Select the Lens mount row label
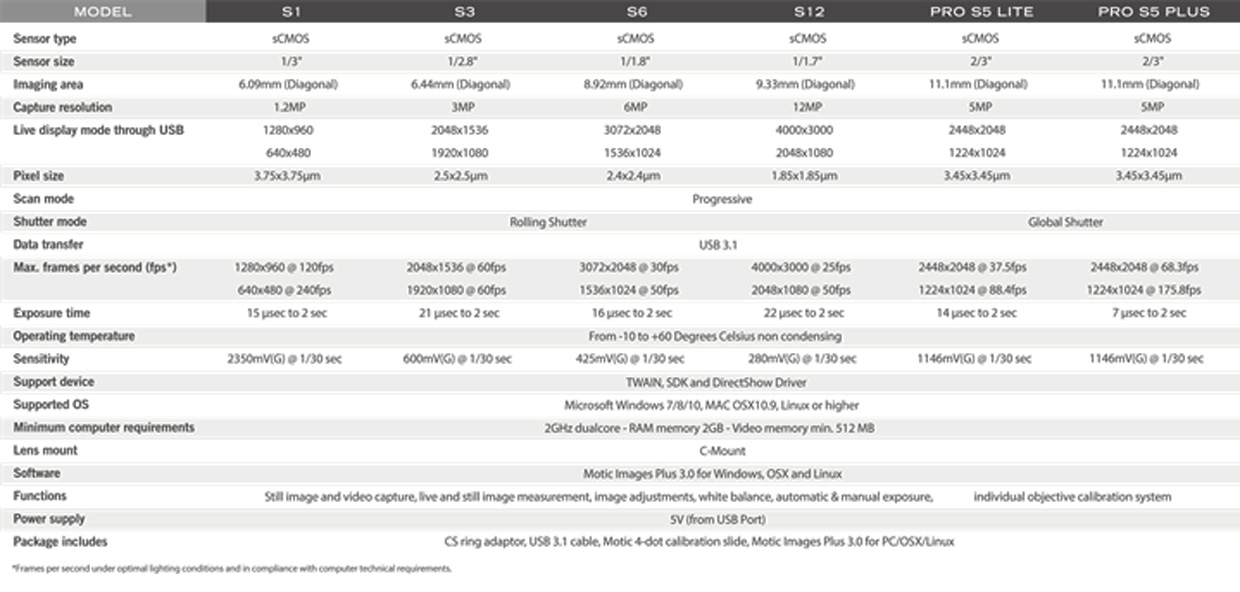1240x592 pixels. [x=45, y=450]
